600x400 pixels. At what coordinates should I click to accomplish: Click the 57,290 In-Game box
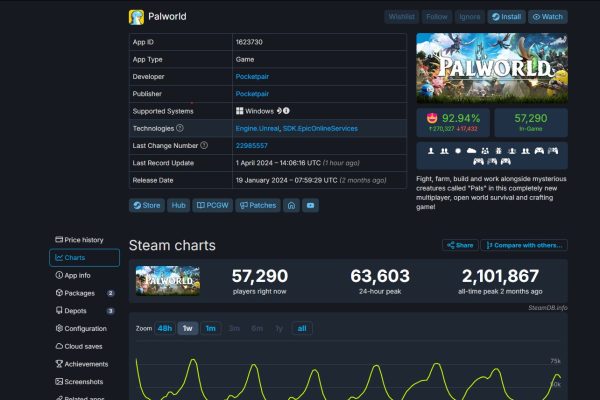(x=531, y=122)
